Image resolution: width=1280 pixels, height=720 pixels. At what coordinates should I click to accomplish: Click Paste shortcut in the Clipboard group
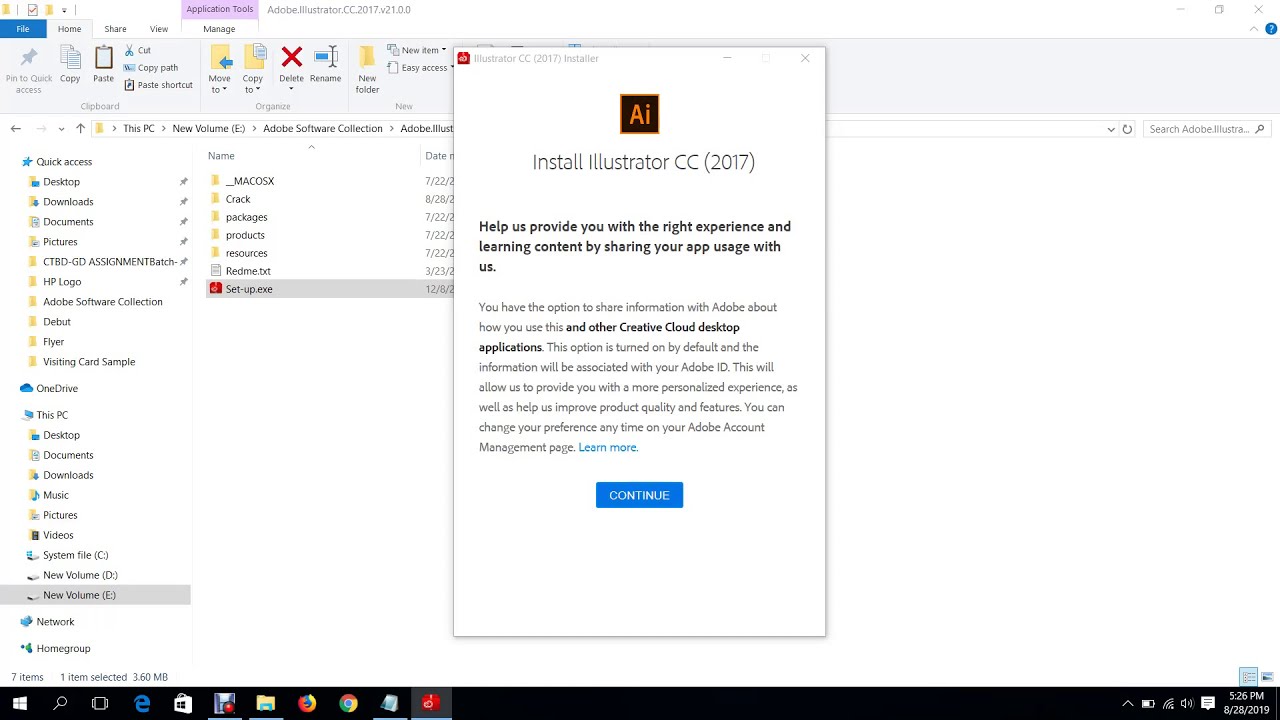pyautogui.click(x=158, y=85)
